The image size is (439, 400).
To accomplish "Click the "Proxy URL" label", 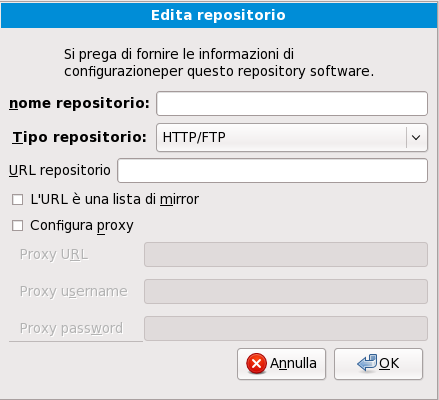I will coord(54,255).
